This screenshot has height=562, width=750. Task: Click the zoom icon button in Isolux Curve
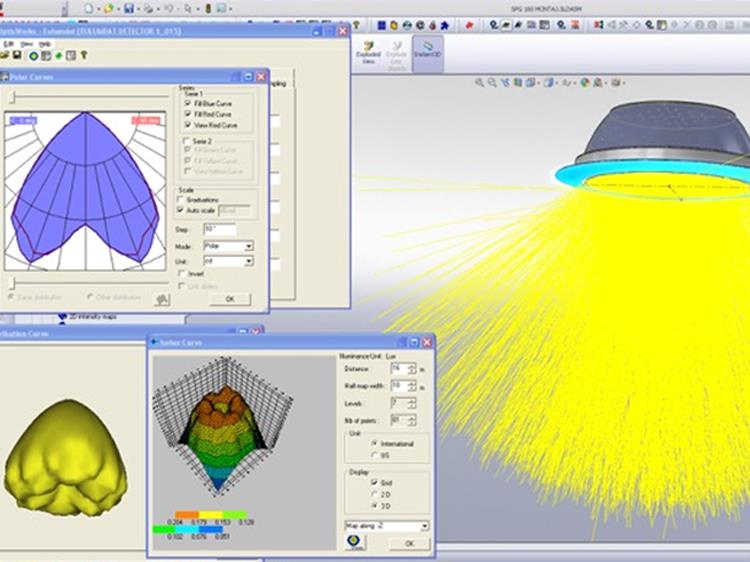click(x=355, y=541)
